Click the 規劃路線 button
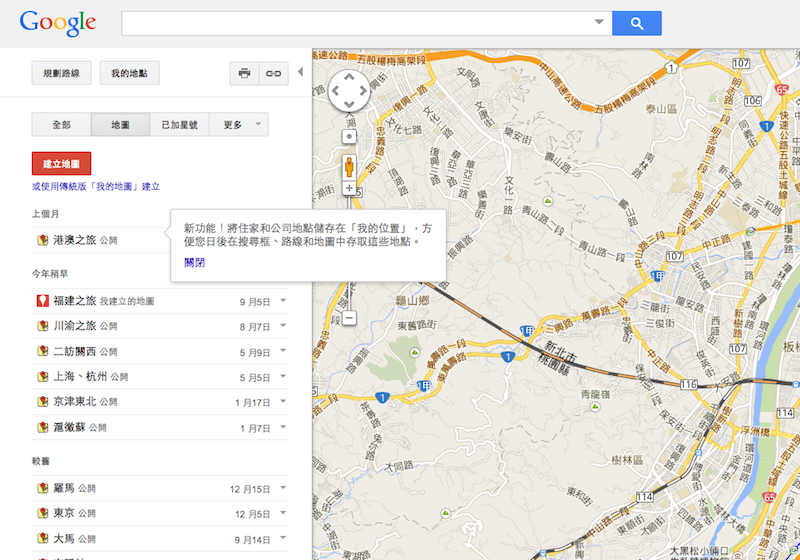This screenshot has height=560, width=800. pyautogui.click(x=61, y=73)
